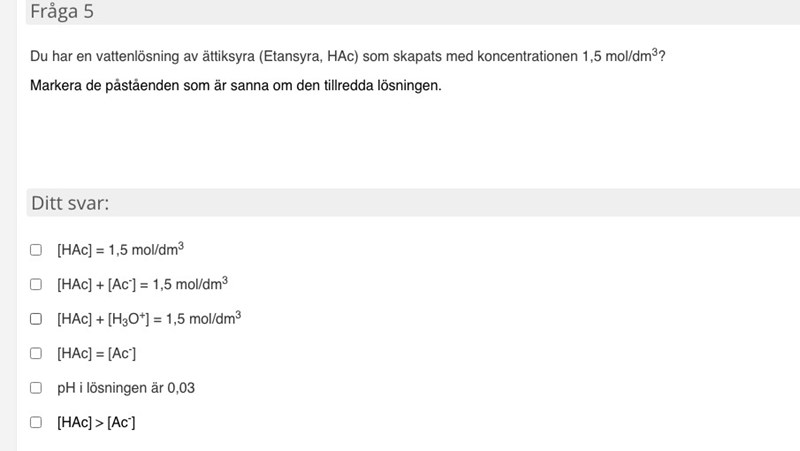
Task: Click the label [HAc] + [H₃O⁺] = 1,5 mol/dm³
Action: (149, 319)
